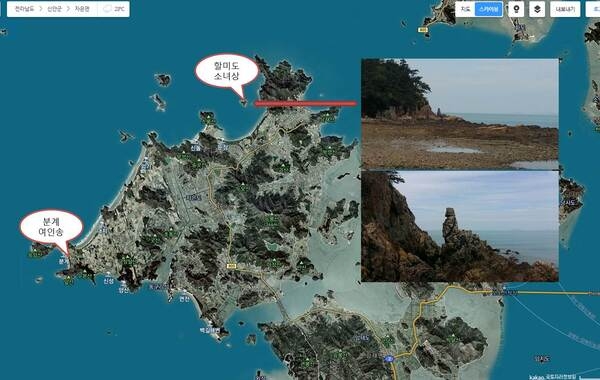Click the cut-off button at the top-right edge
600x380 pixels.
pyautogui.click(x=593, y=9)
